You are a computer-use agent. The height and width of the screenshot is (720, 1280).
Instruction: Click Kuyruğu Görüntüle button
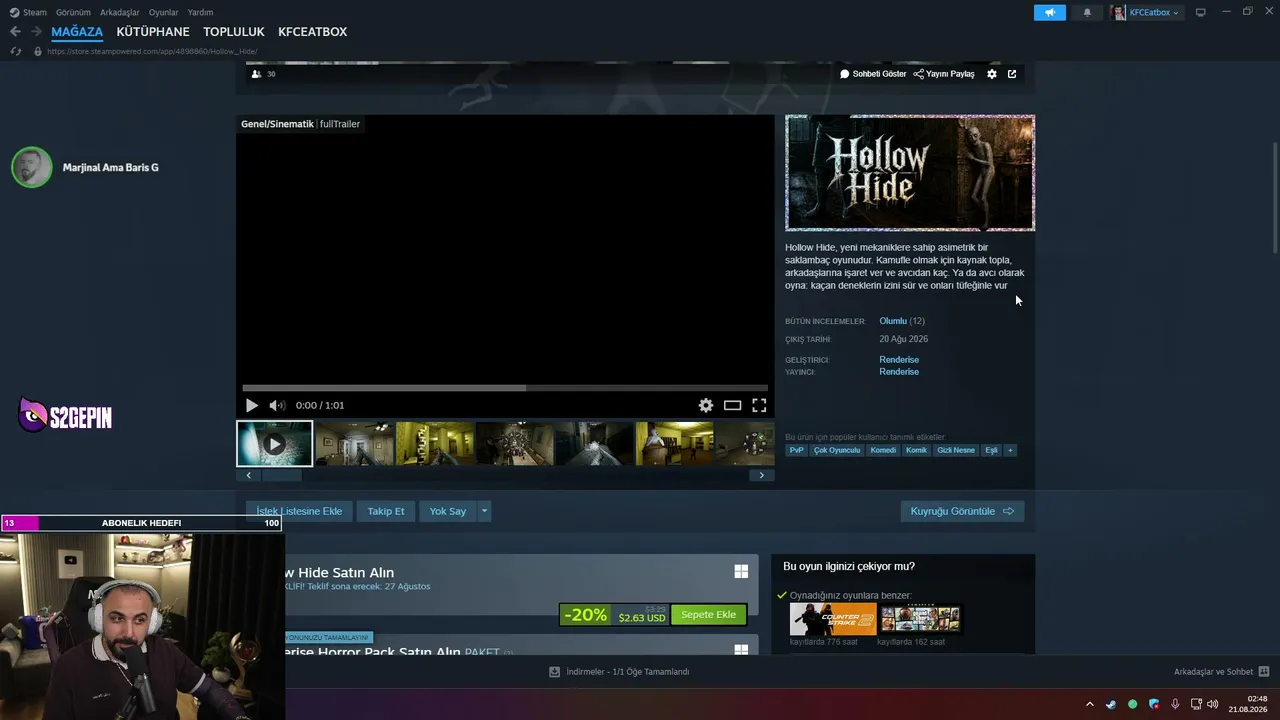962,511
